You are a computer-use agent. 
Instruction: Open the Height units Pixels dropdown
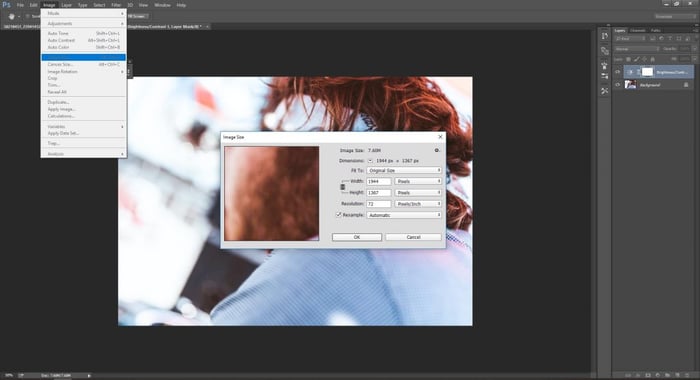[x=418, y=192]
